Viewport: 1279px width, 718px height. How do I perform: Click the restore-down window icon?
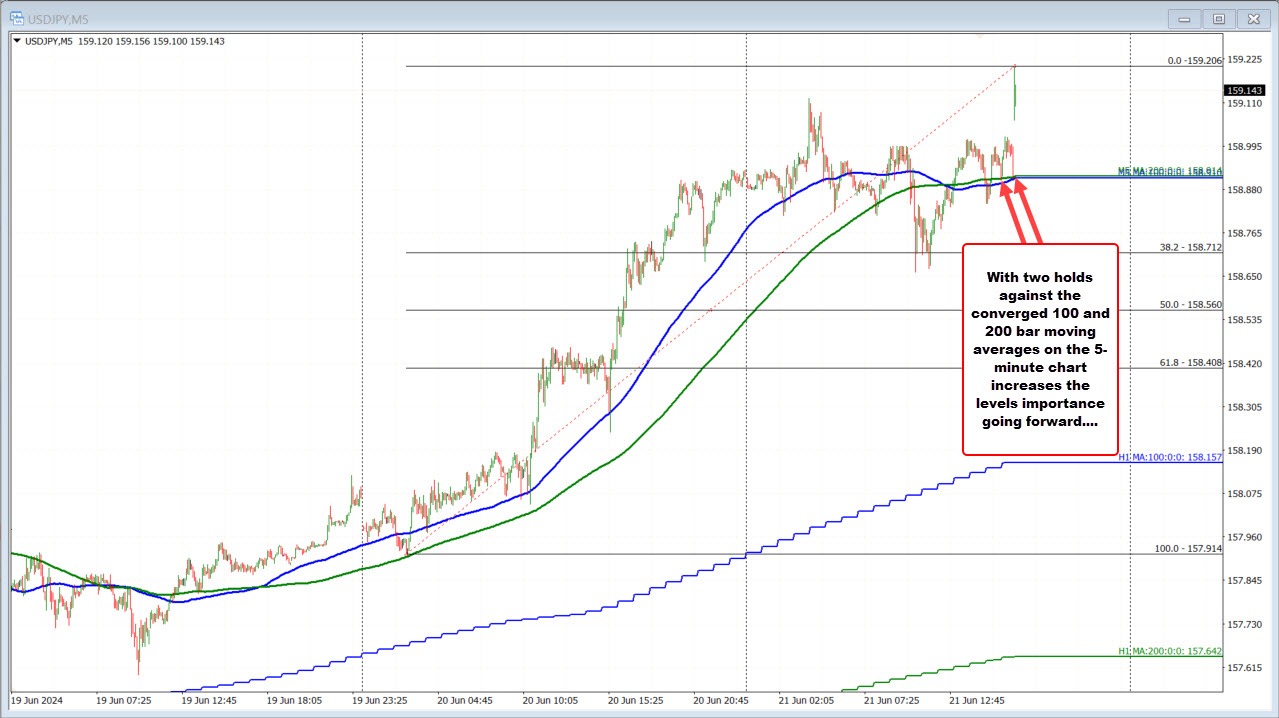(x=1218, y=18)
